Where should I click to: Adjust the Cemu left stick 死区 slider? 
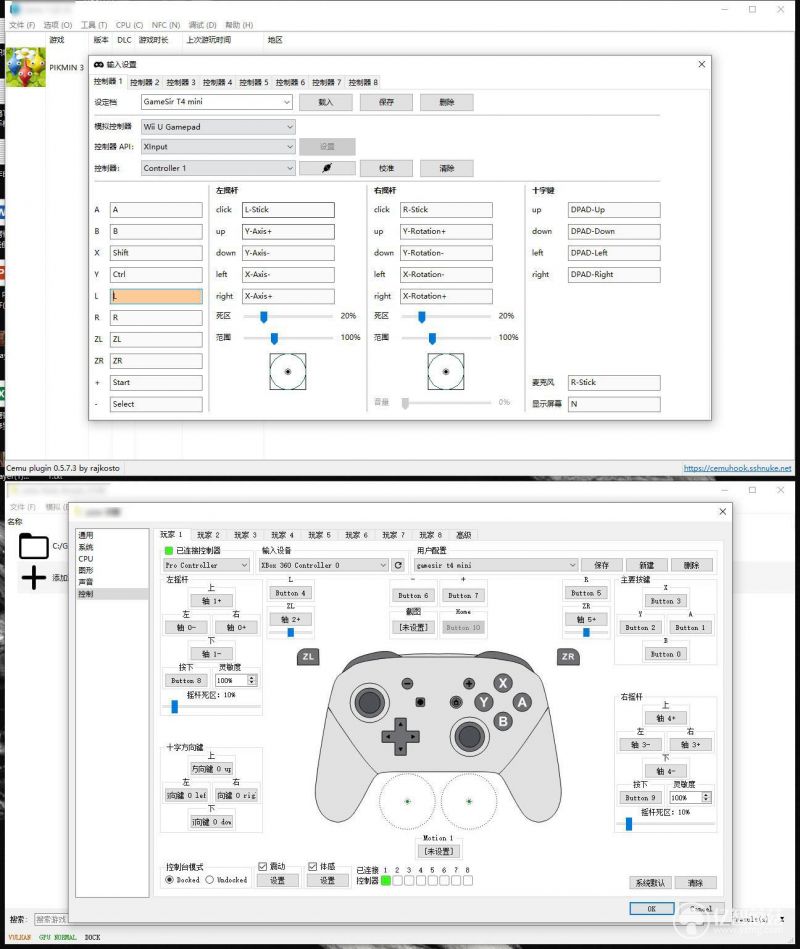tap(263, 317)
